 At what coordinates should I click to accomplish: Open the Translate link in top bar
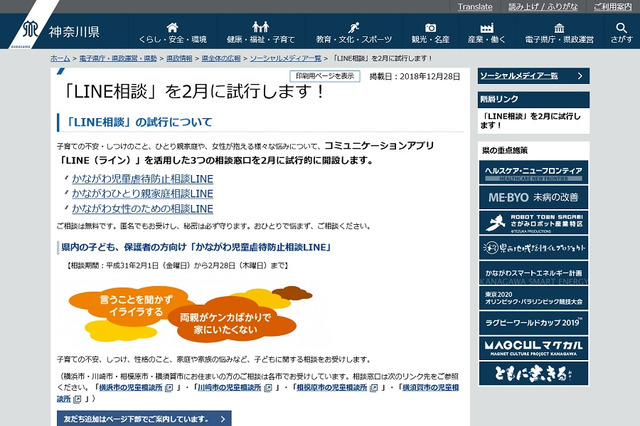pyautogui.click(x=475, y=7)
